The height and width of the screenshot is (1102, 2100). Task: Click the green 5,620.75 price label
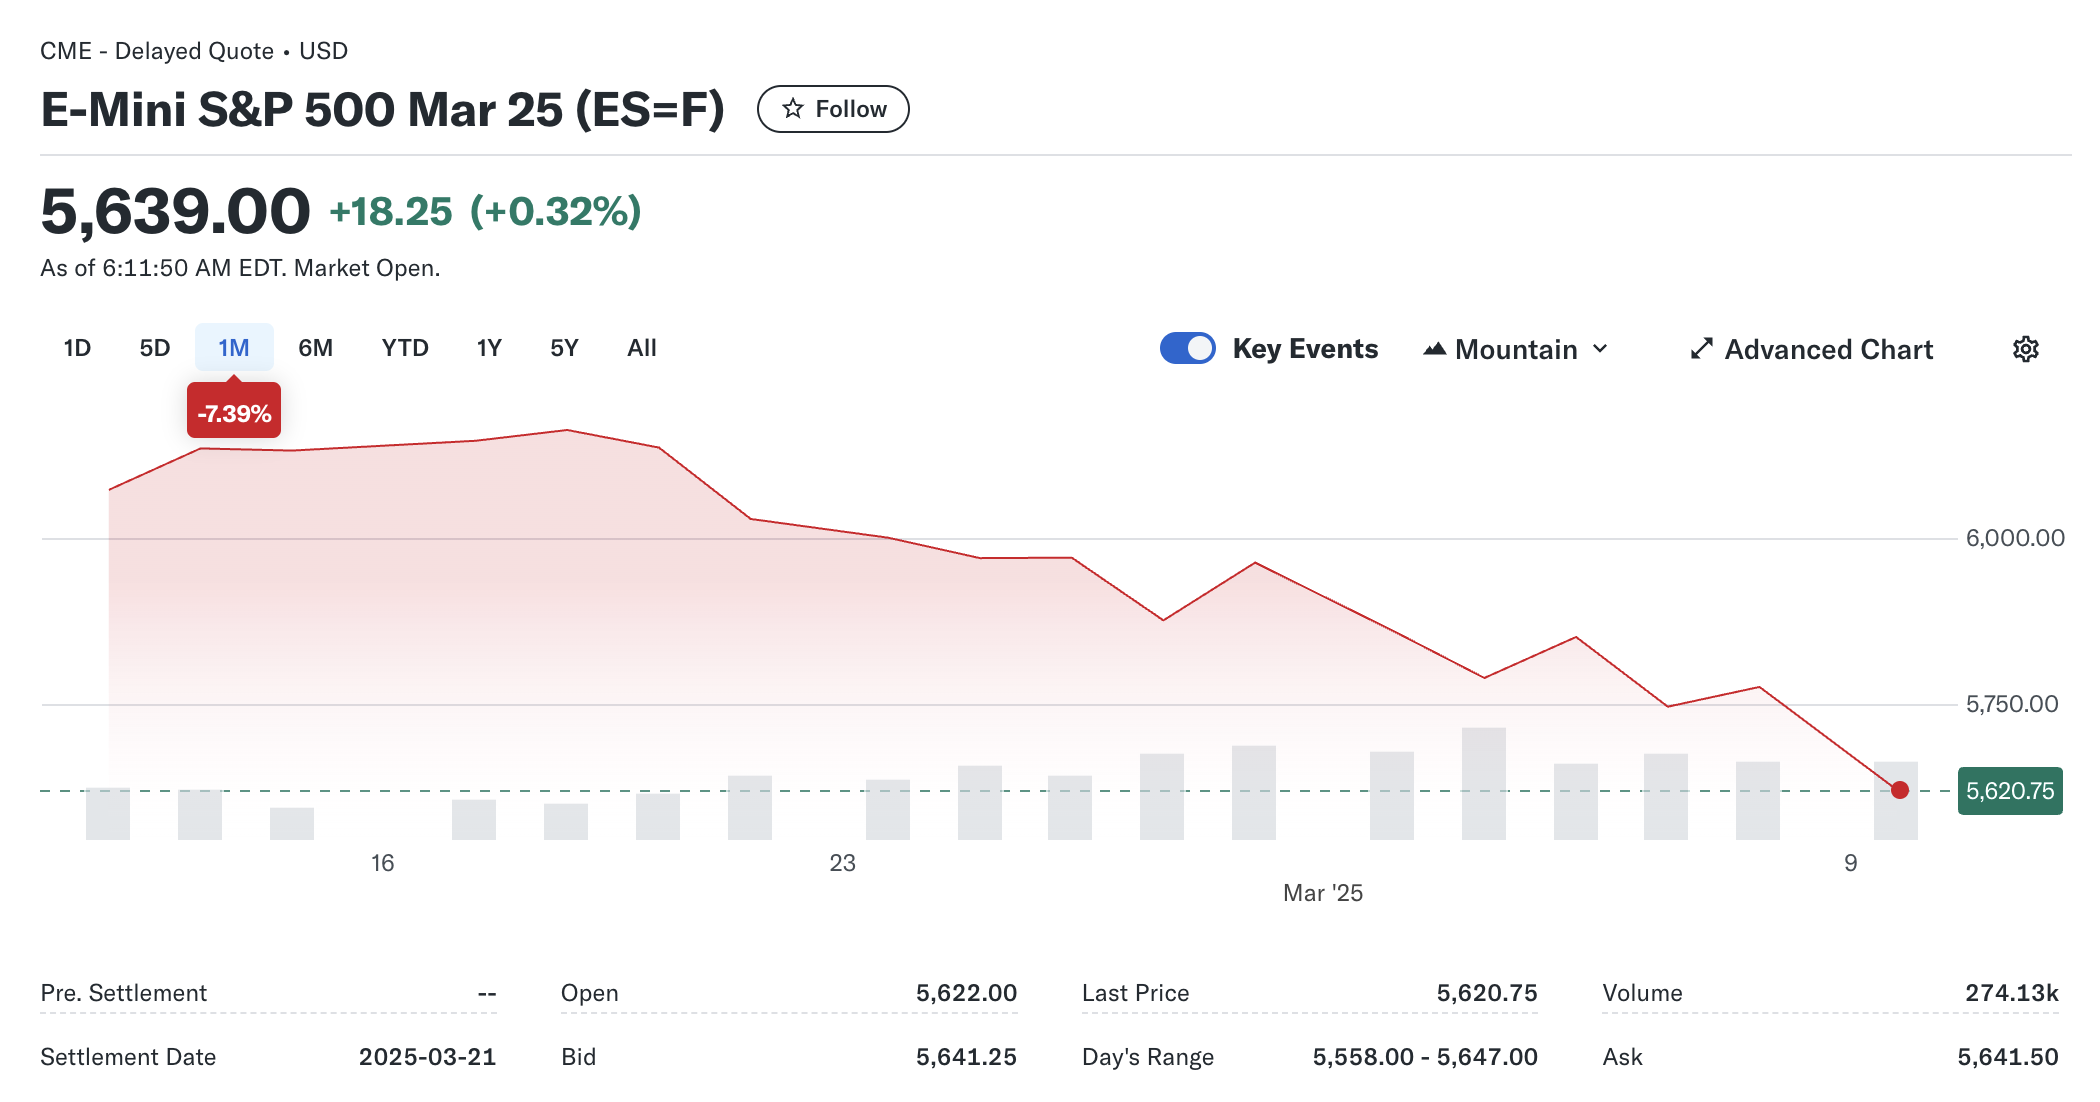2009,791
